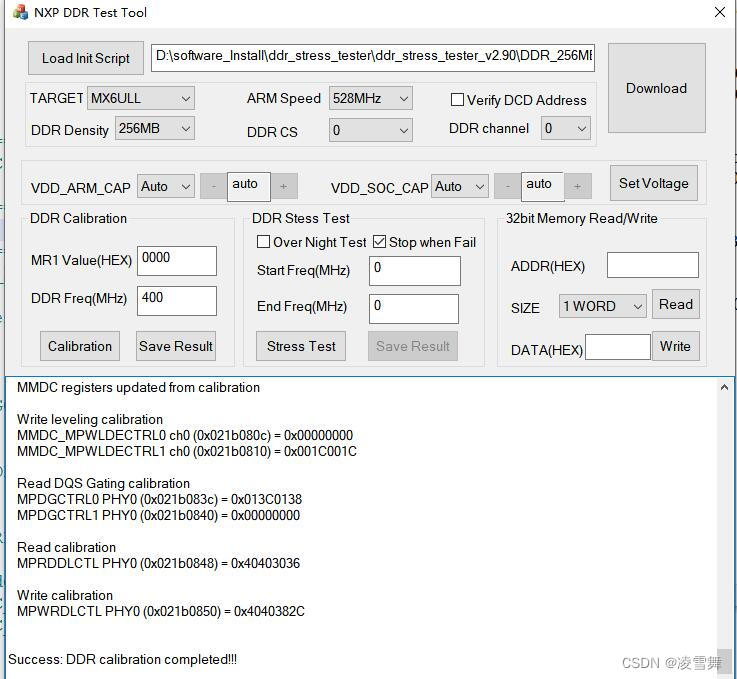Click the Set Voltage button
The width and height of the screenshot is (737, 679).
(653, 183)
